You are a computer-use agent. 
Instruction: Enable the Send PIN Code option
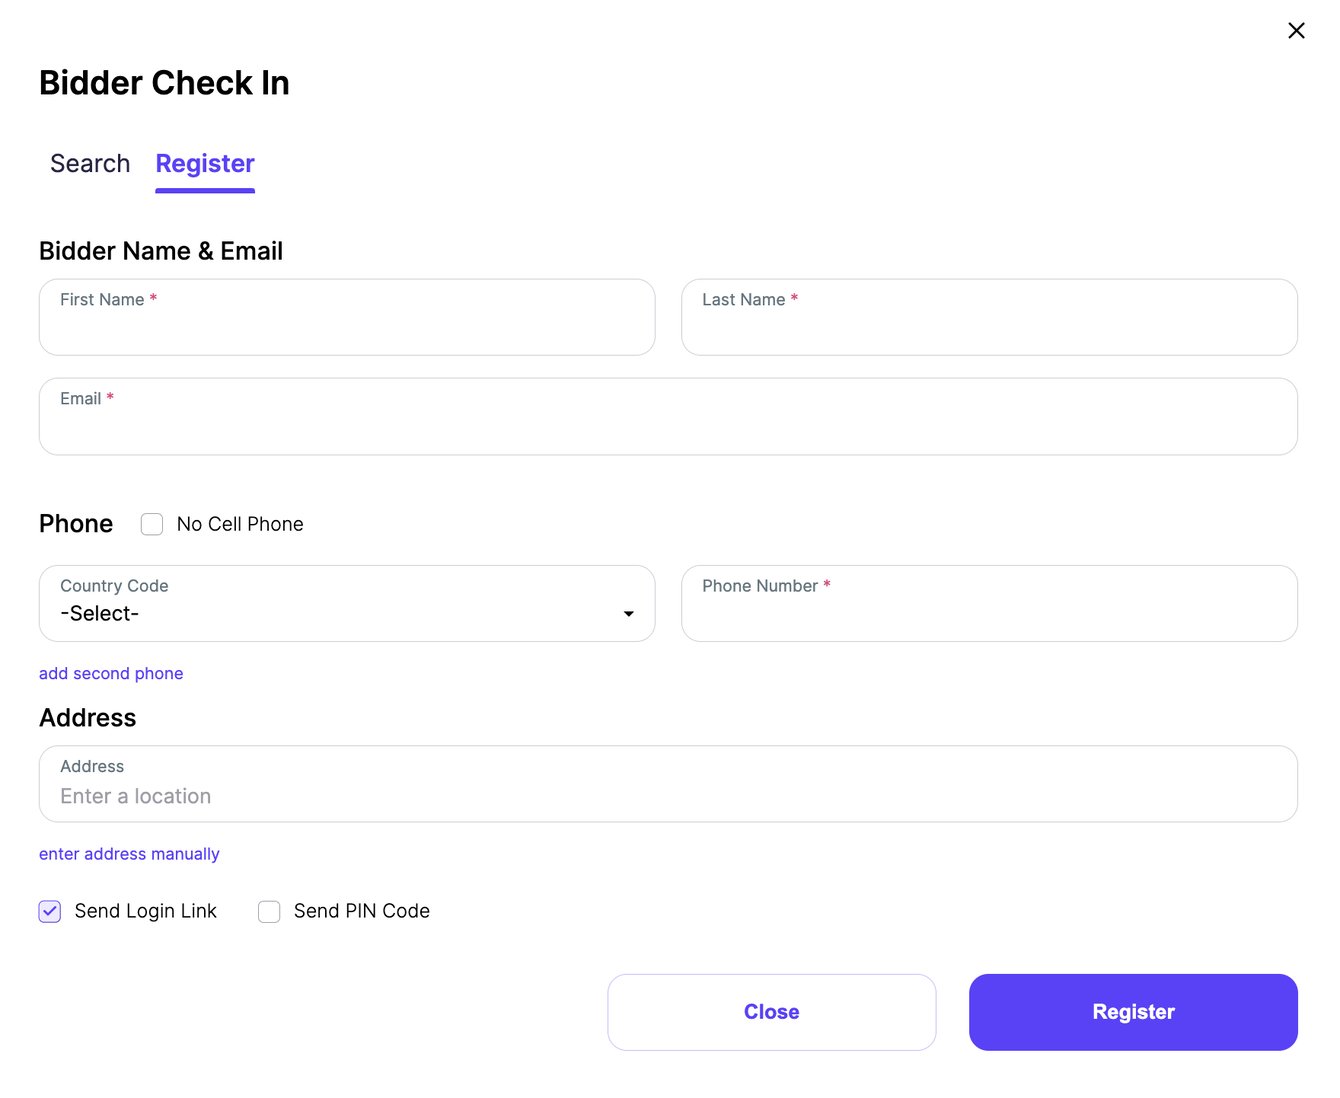(x=269, y=911)
